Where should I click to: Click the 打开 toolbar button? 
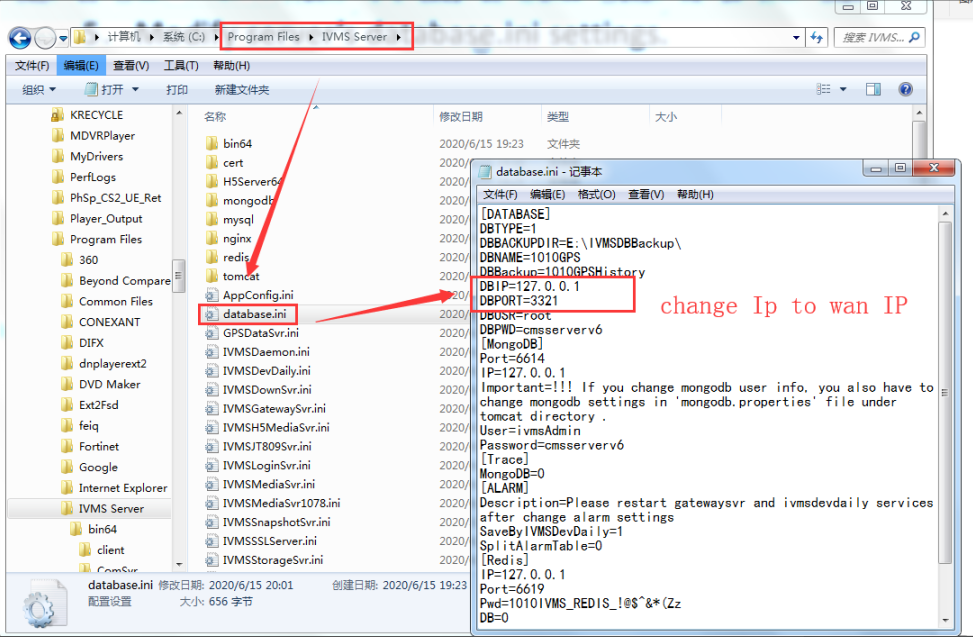pos(104,90)
